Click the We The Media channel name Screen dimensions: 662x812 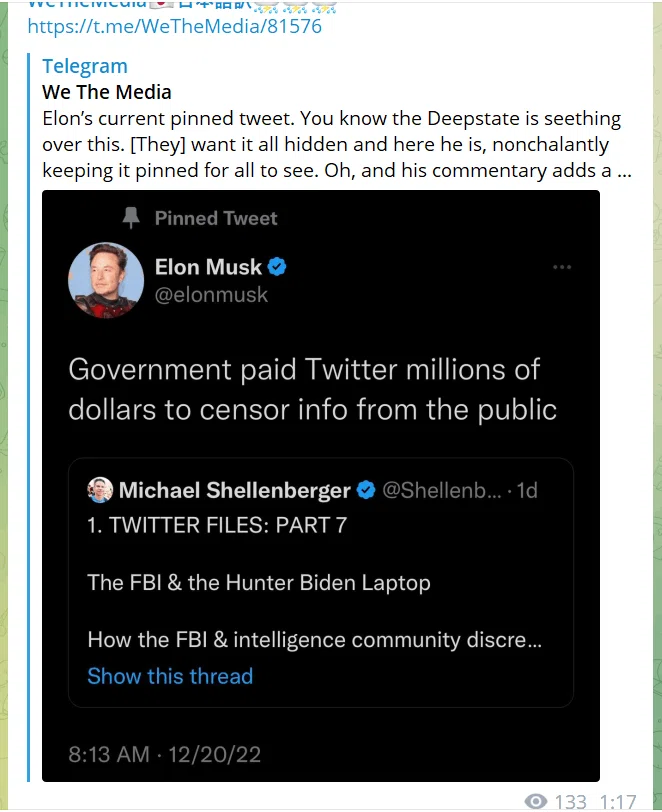[107, 92]
